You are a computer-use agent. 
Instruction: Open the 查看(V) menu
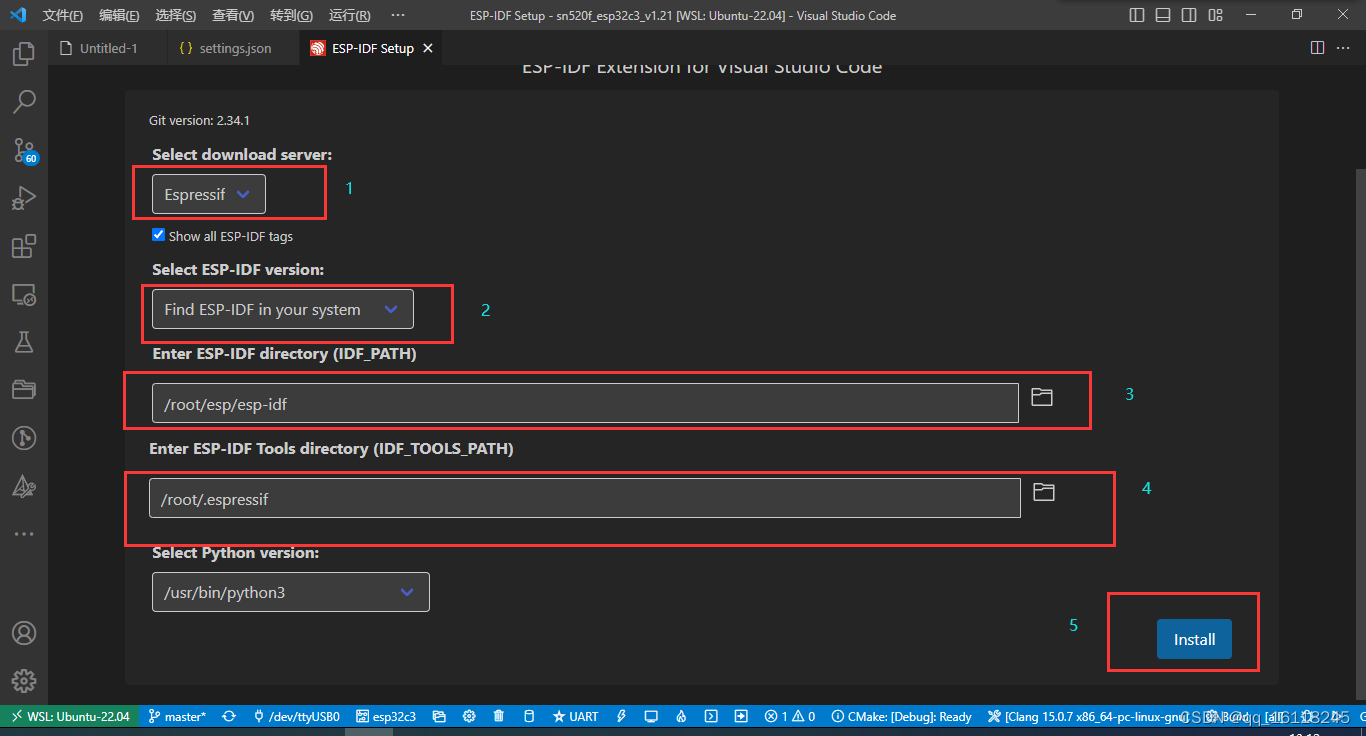233,15
